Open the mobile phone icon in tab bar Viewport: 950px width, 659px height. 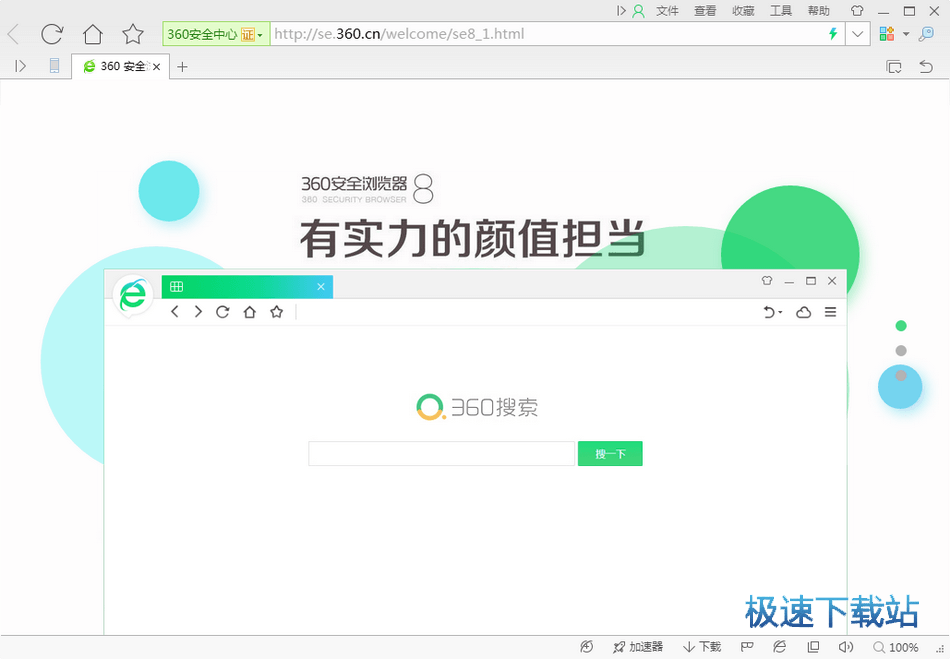(x=55, y=65)
